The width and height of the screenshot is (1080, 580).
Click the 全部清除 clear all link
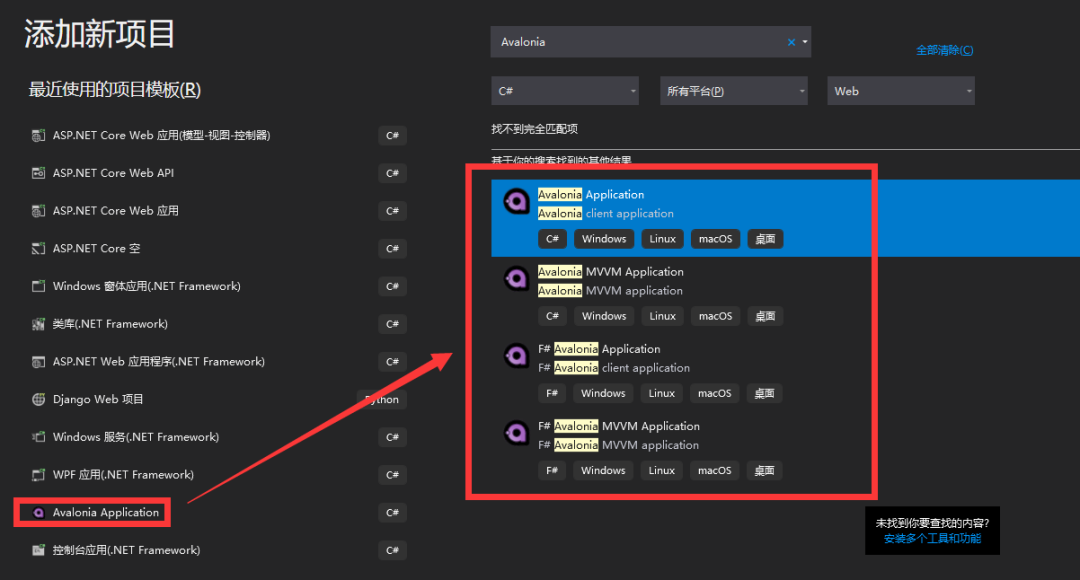click(x=944, y=50)
